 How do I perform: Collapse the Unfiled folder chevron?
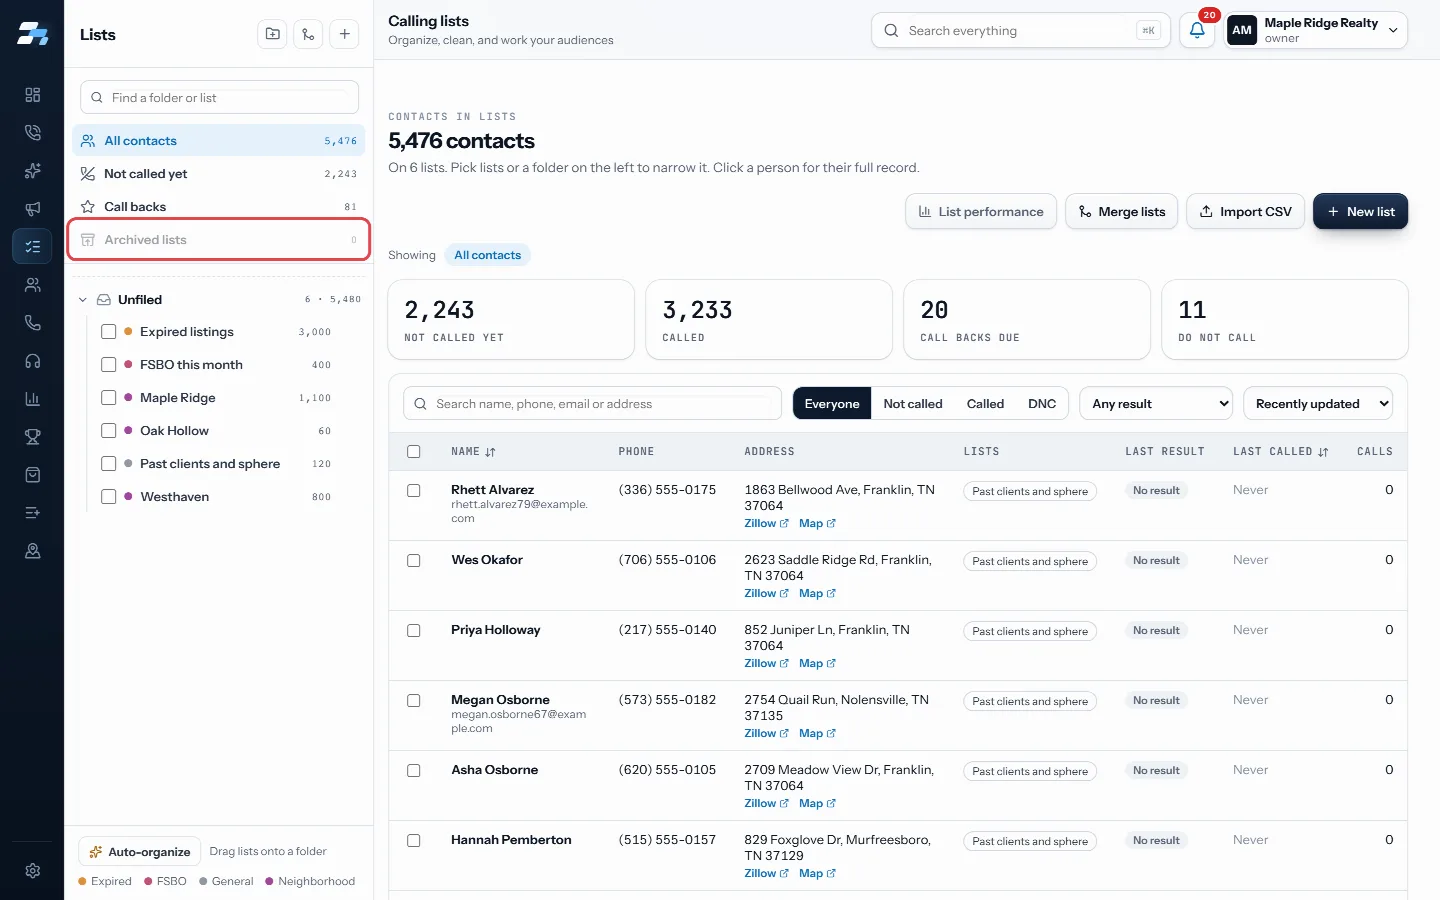click(x=83, y=300)
